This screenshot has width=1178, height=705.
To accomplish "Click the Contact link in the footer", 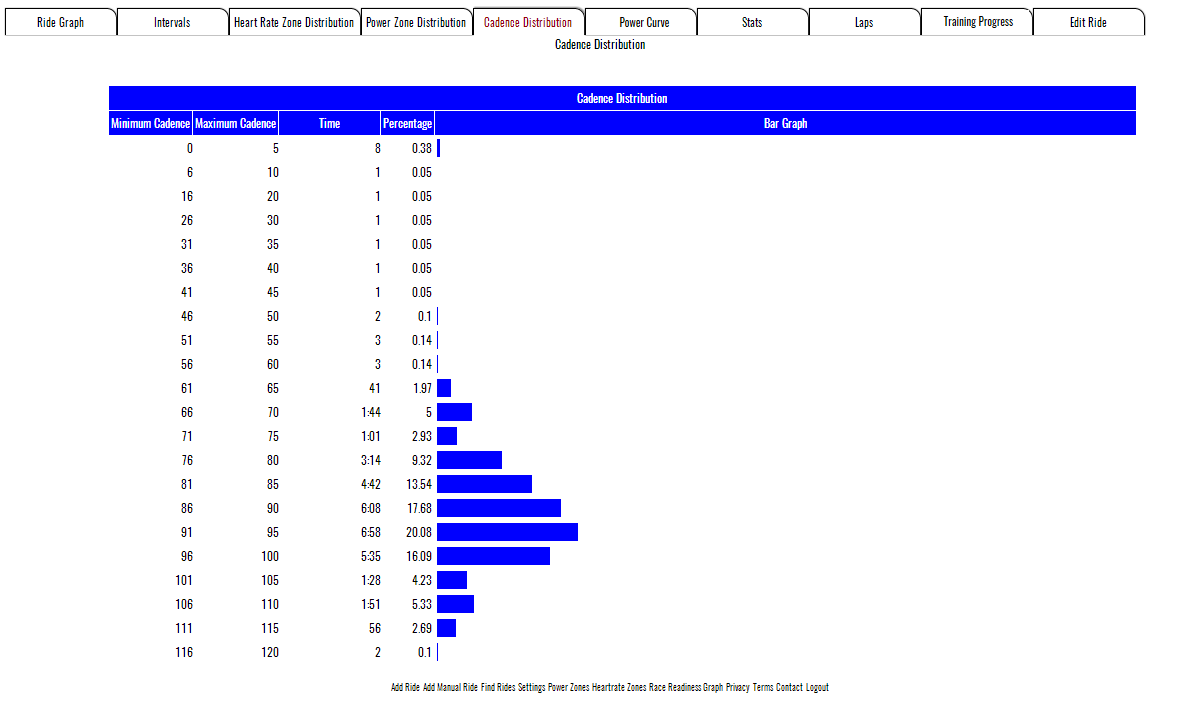I will [x=789, y=688].
